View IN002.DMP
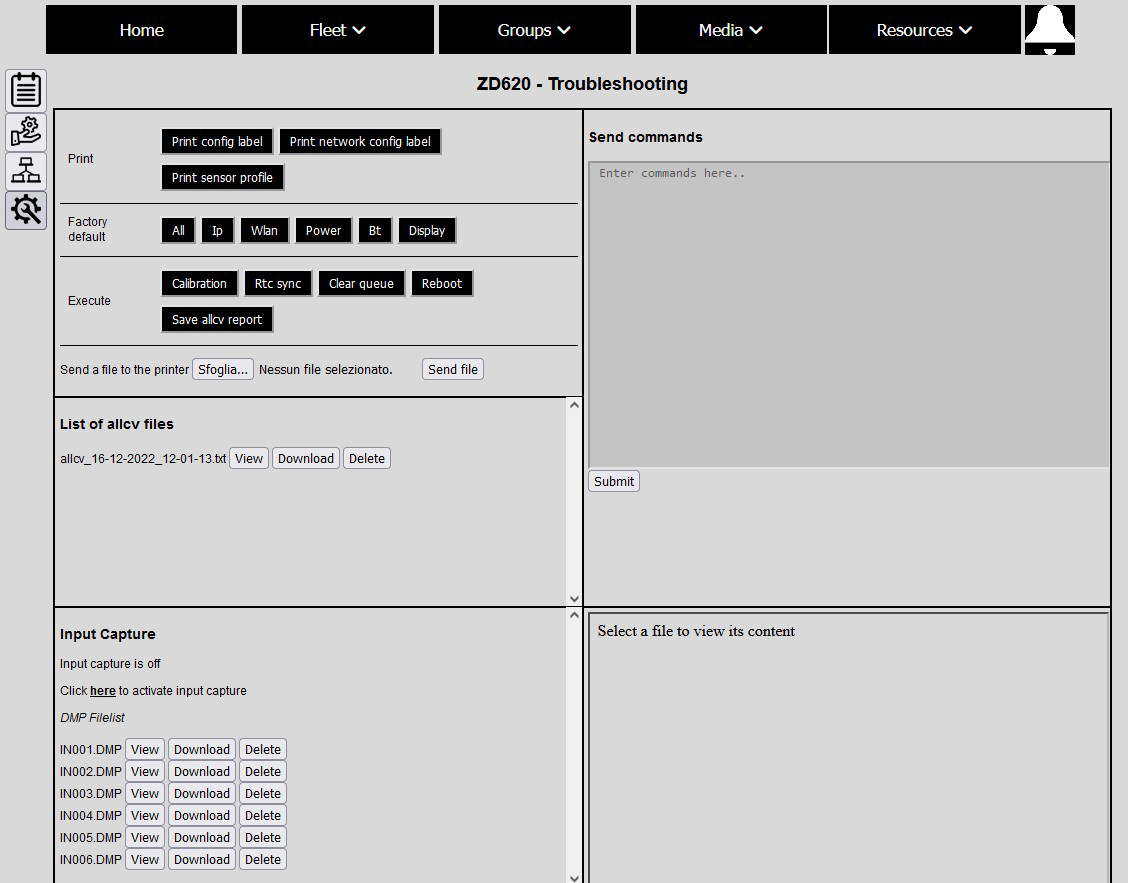Viewport: 1128px width, 883px height. 145,771
